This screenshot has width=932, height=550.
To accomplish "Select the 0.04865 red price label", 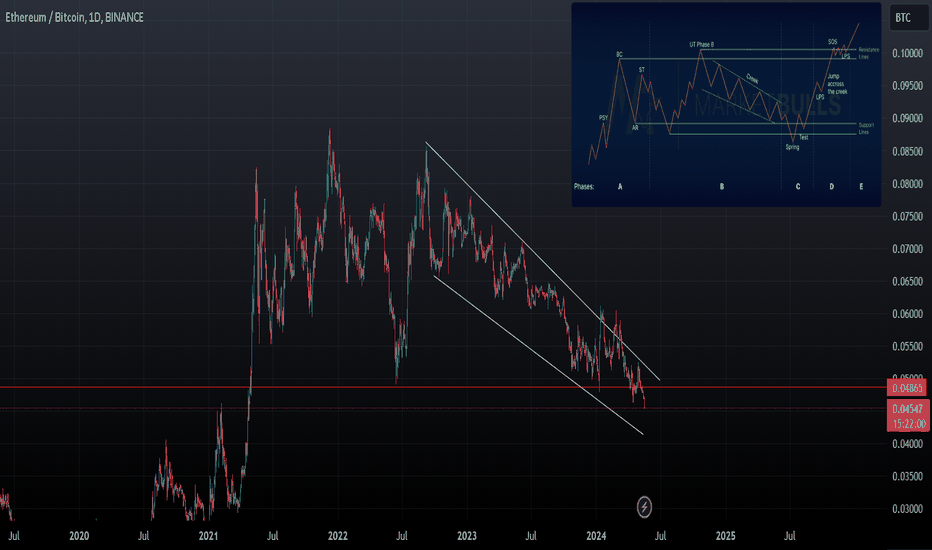I will tap(907, 388).
